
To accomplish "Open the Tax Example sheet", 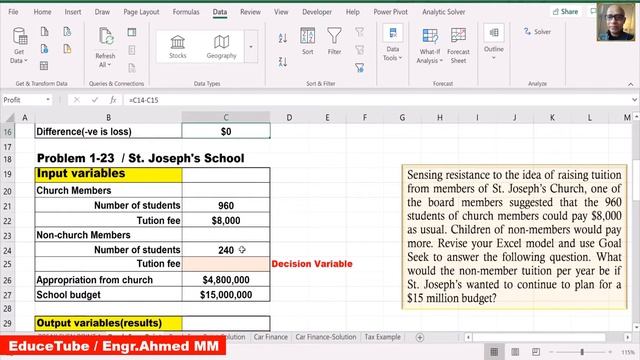I will point(382,337).
